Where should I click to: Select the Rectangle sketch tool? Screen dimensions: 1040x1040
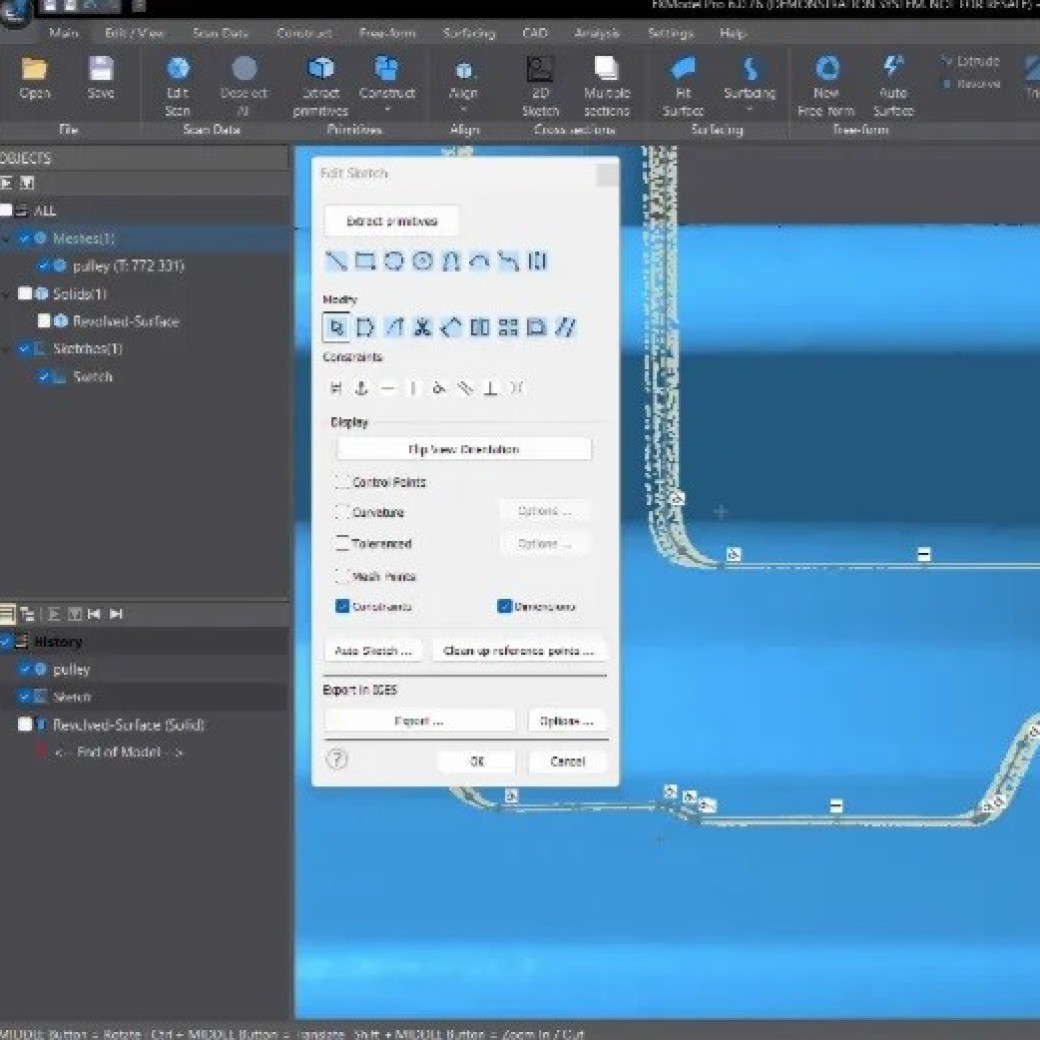click(365, 262)
